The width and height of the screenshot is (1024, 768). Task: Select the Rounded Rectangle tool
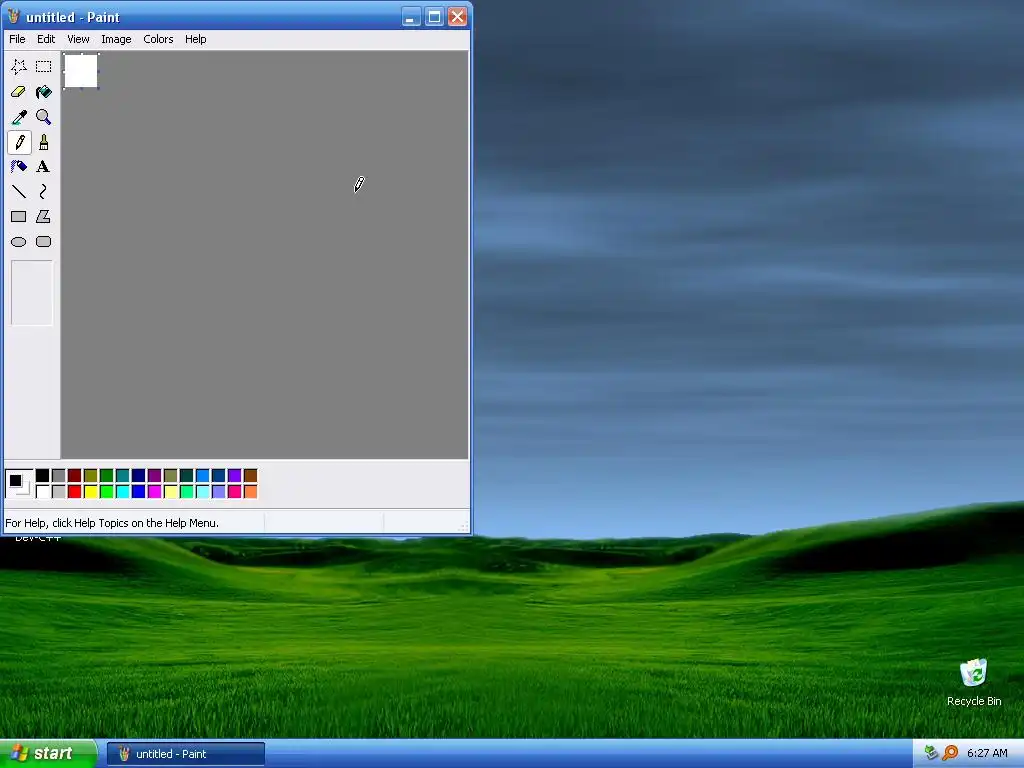click(x=43, y=242)
